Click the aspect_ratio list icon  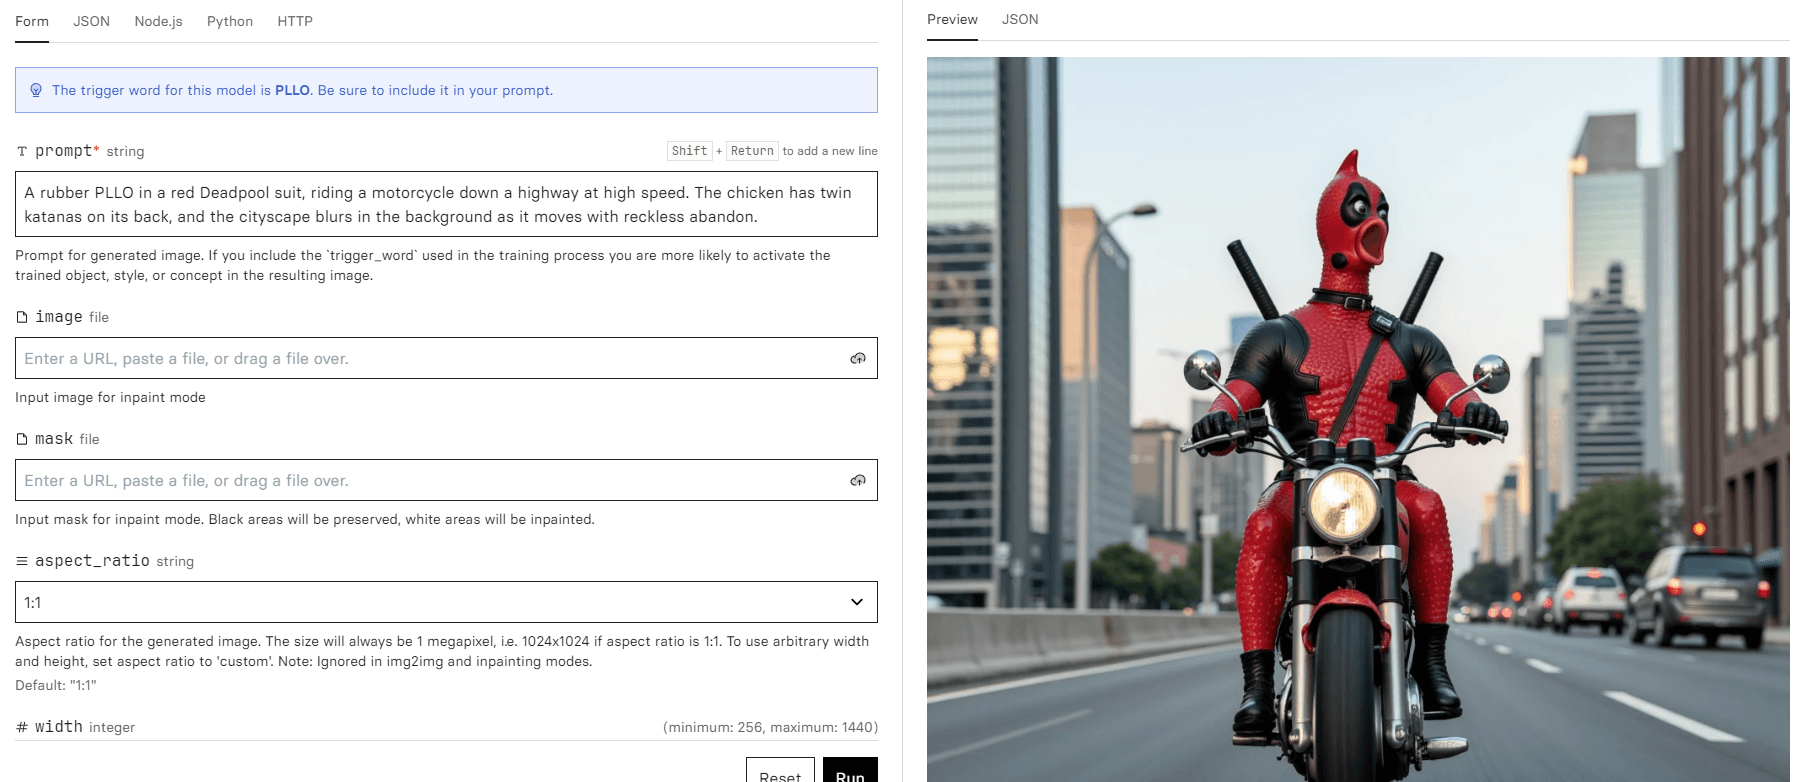pos(22,561)
